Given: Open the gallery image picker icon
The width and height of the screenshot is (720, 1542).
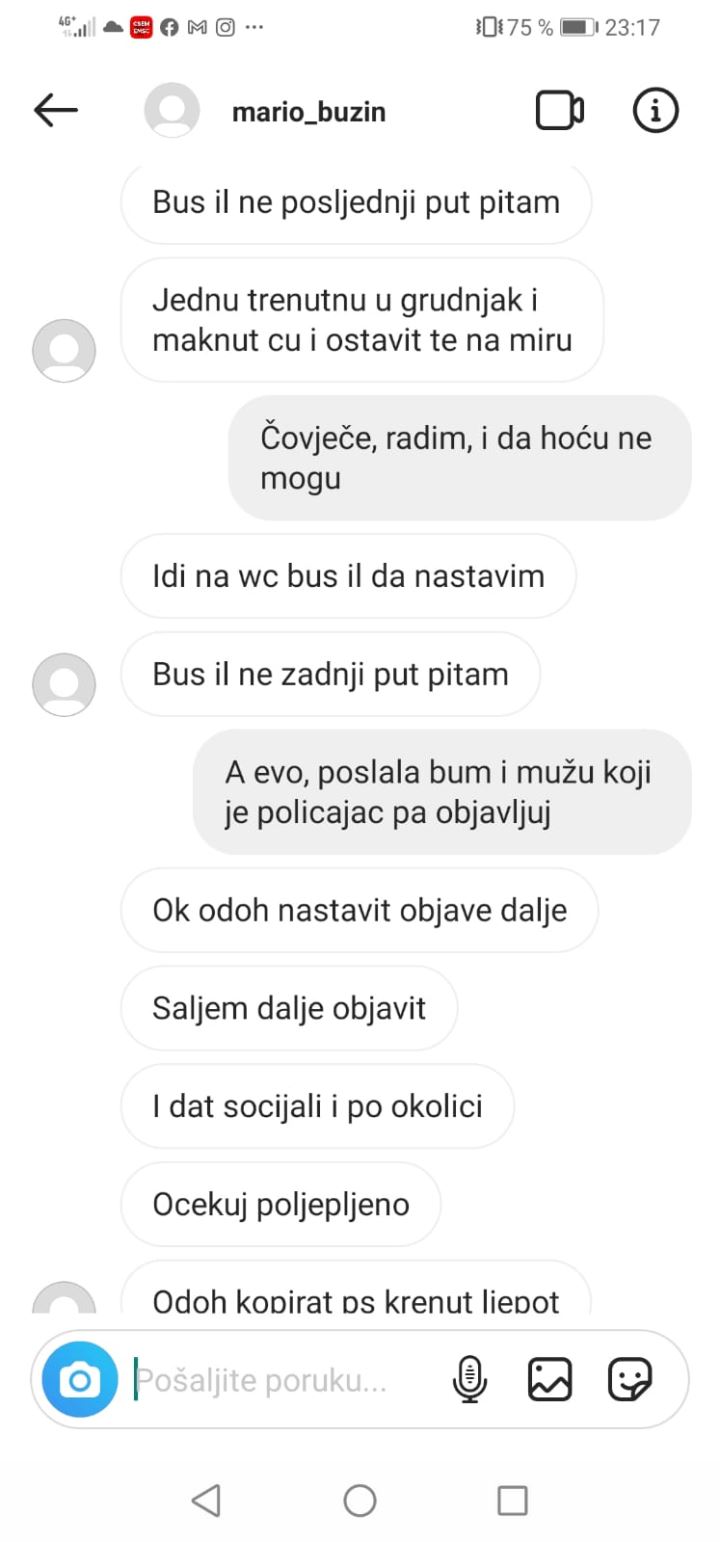Looking at the screenshot, I should click(550, 1381).
